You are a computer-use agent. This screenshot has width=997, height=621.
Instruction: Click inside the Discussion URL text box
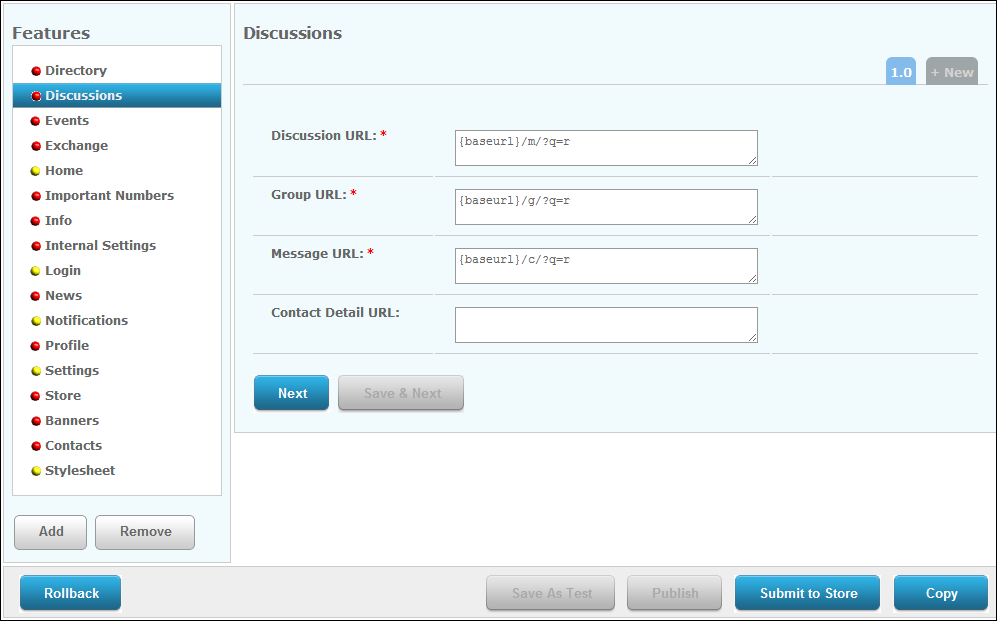(x=605, y=148)
